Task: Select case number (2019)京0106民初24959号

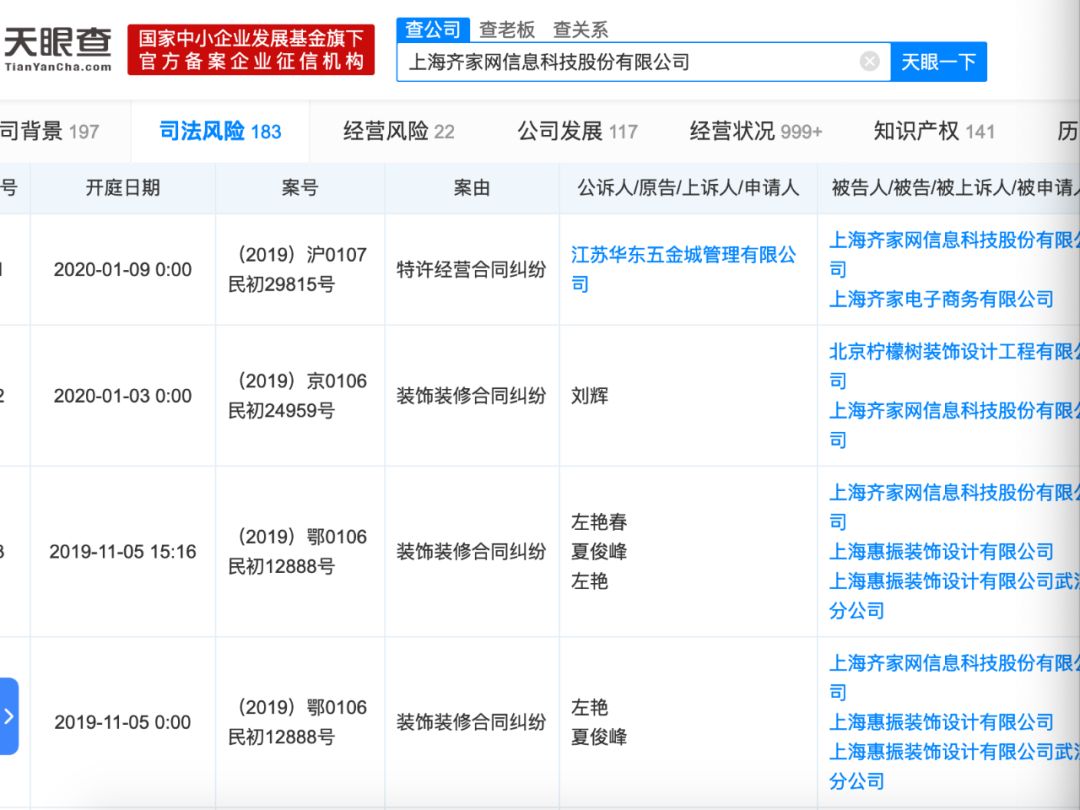Action: click(x=298, y=396)
